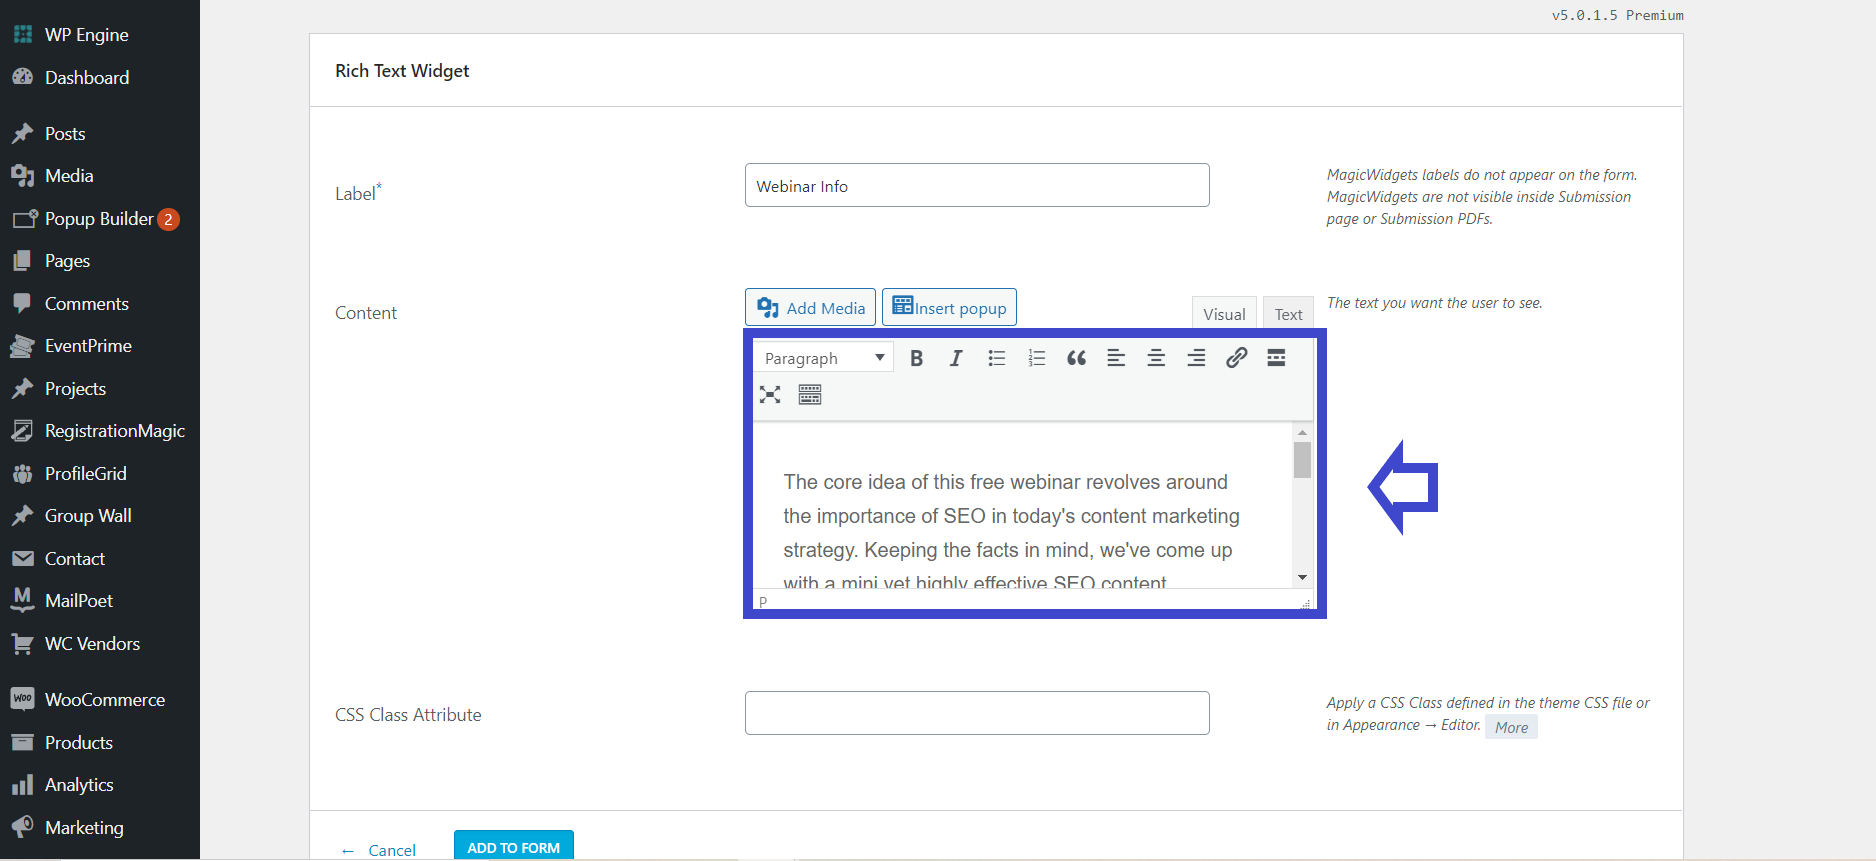
Task: Focus the CSS Class Attribute field
Action: (977, 713)
